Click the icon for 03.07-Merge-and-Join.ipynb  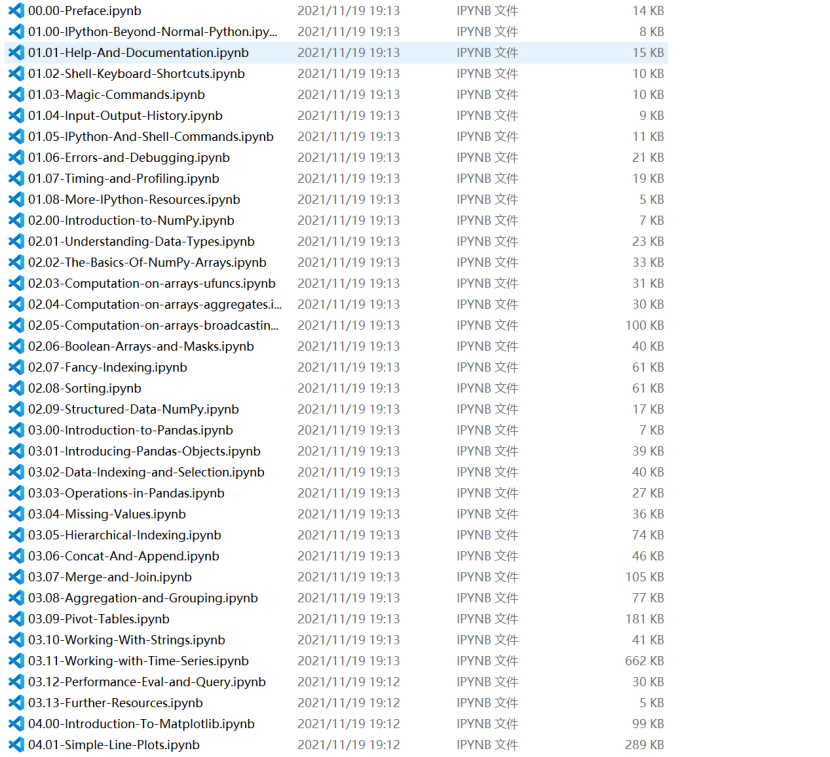[x=16, y=577]
